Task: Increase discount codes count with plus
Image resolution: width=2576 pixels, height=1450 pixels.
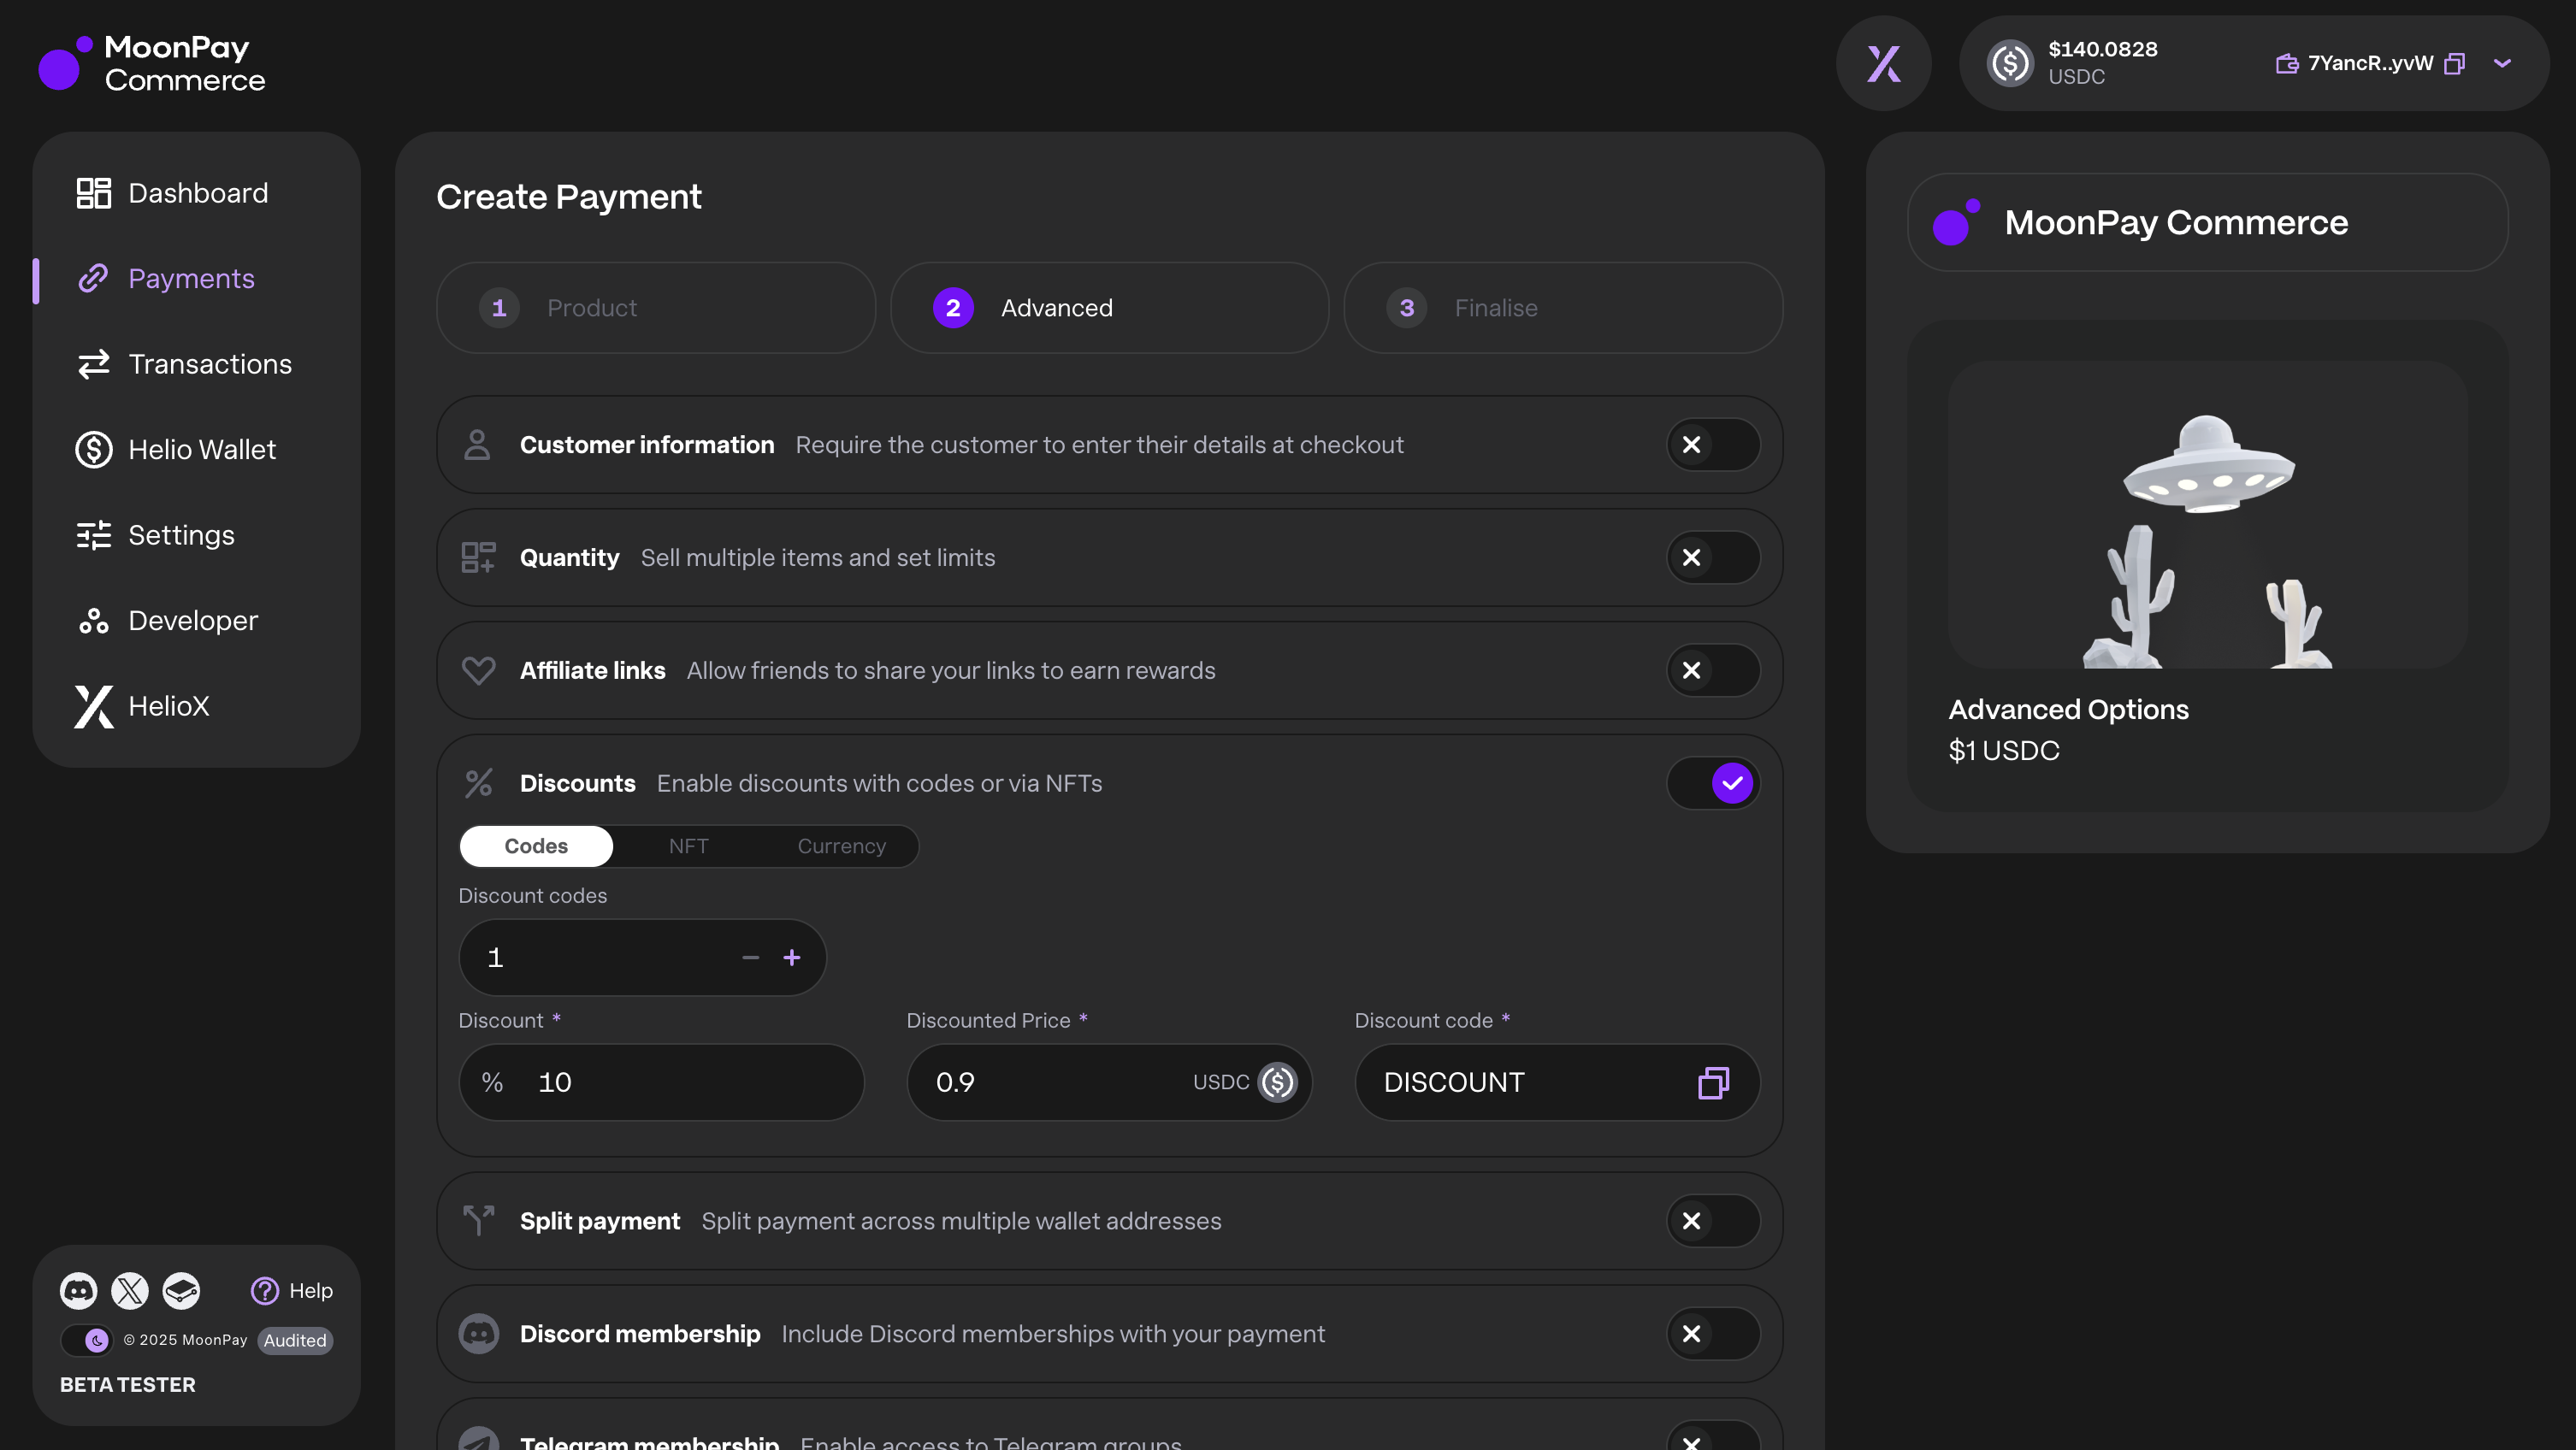Action: (792, 958)
